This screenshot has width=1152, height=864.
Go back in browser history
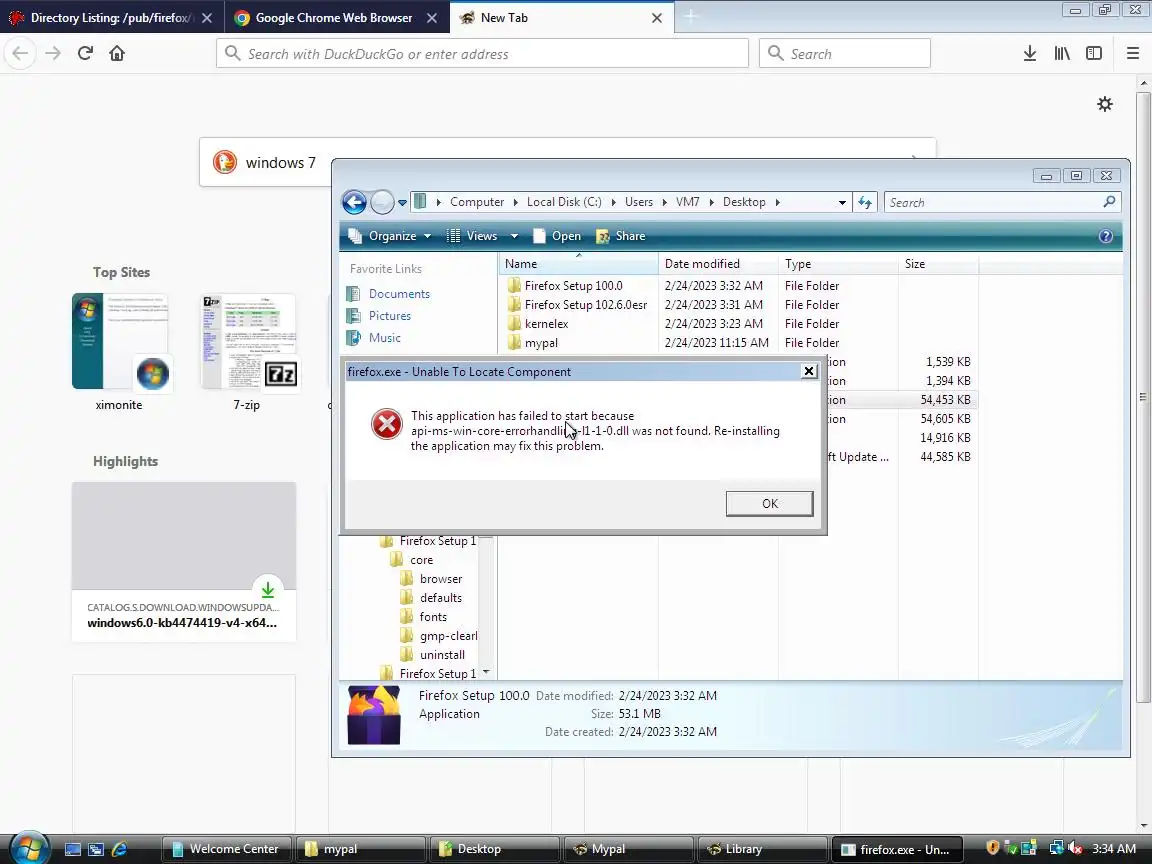point(21,53)
